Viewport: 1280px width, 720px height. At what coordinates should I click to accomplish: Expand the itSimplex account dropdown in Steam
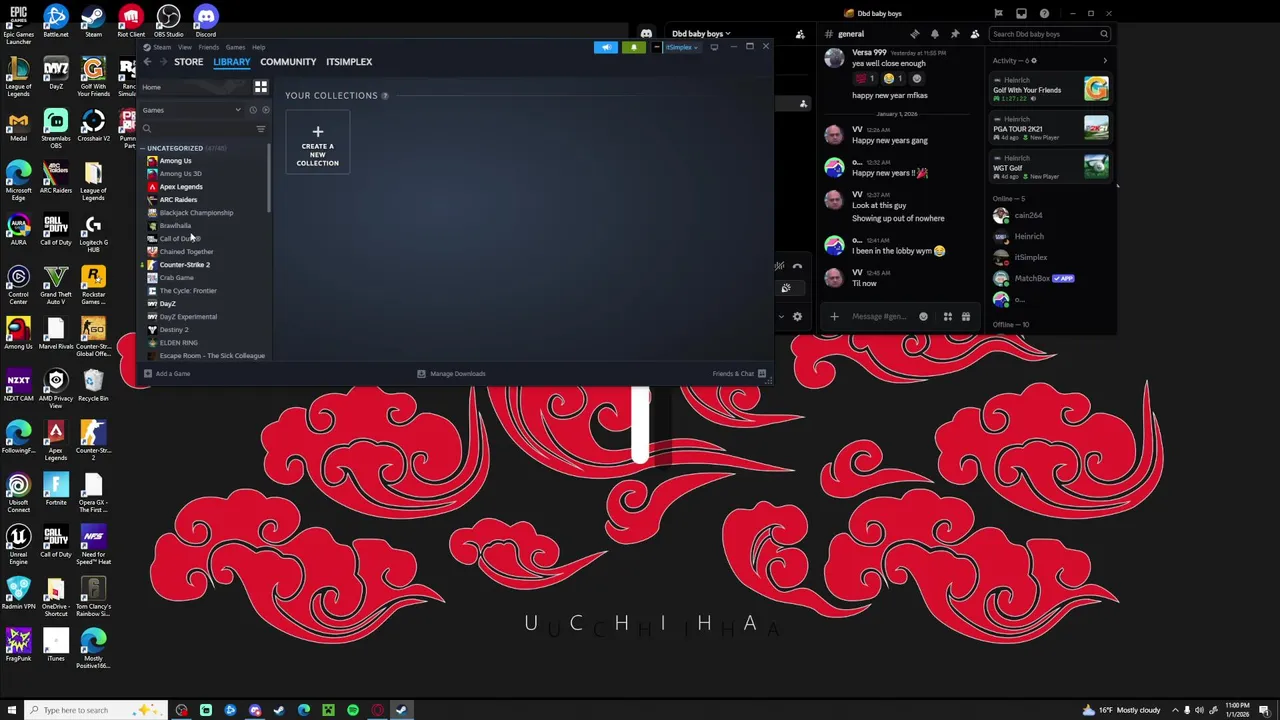pyautogui.click(x=681, y=47)
